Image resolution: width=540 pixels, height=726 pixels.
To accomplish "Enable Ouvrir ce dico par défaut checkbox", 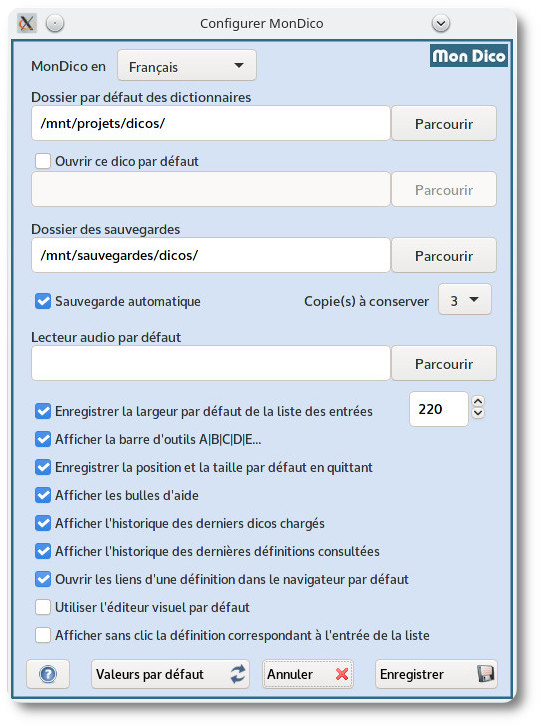I will tap(43, 161).
